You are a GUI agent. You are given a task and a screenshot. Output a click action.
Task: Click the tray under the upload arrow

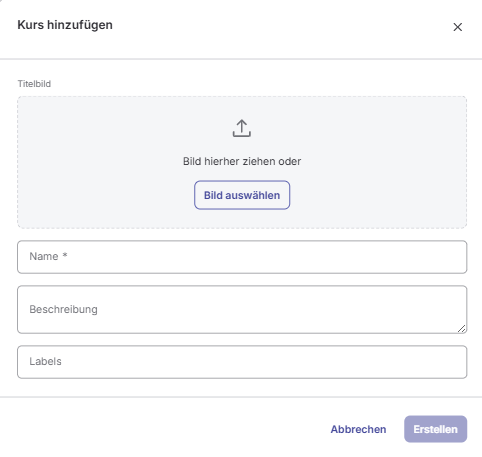242,134
